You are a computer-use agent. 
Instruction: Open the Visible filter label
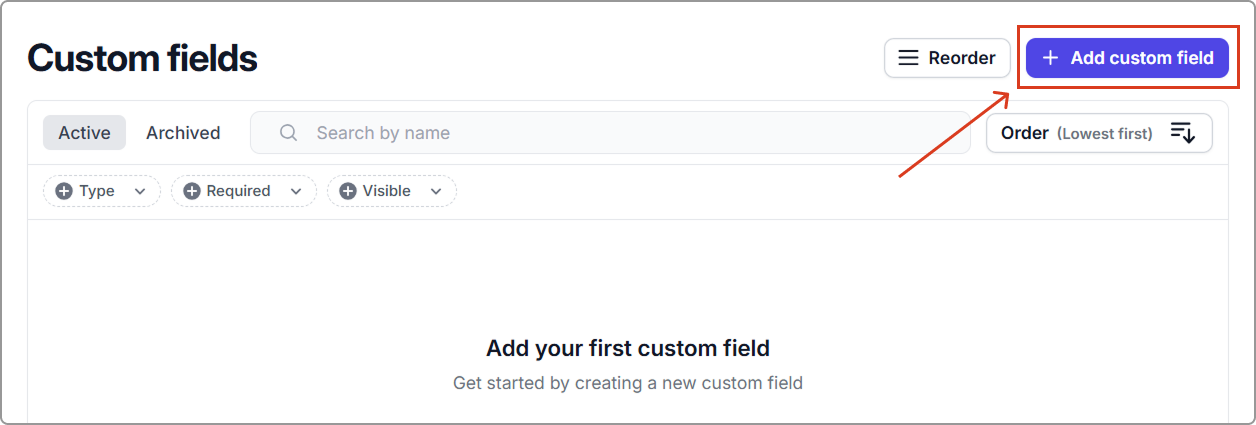(x=386, y=191)
